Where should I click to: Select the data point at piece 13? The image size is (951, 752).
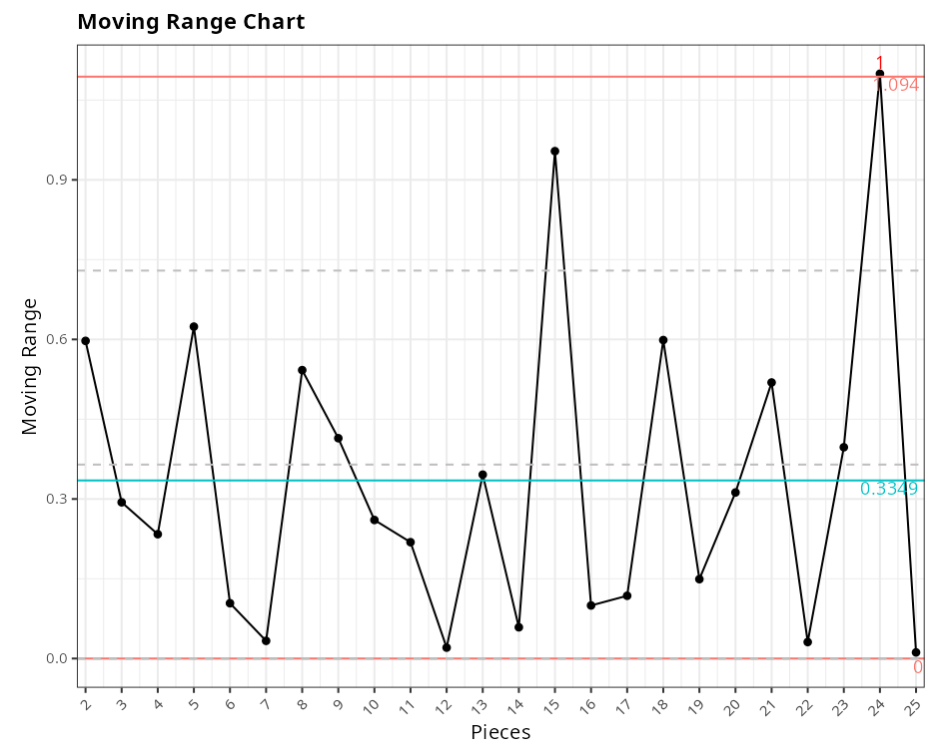click(482, 475)
